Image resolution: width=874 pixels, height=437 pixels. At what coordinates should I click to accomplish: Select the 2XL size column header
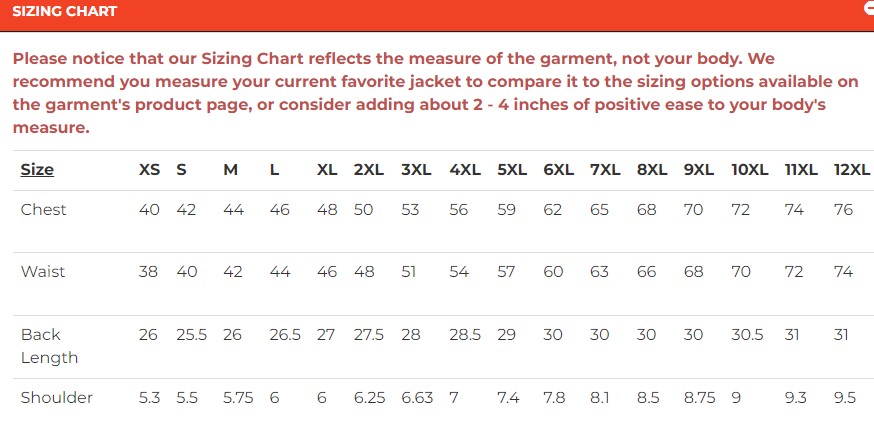369,170
